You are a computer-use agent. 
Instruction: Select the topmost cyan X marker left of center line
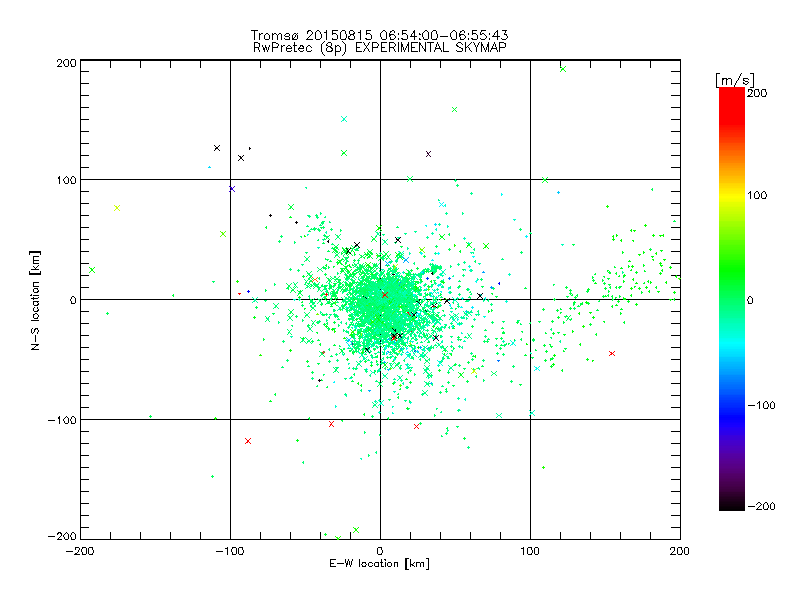click(344, 119)
